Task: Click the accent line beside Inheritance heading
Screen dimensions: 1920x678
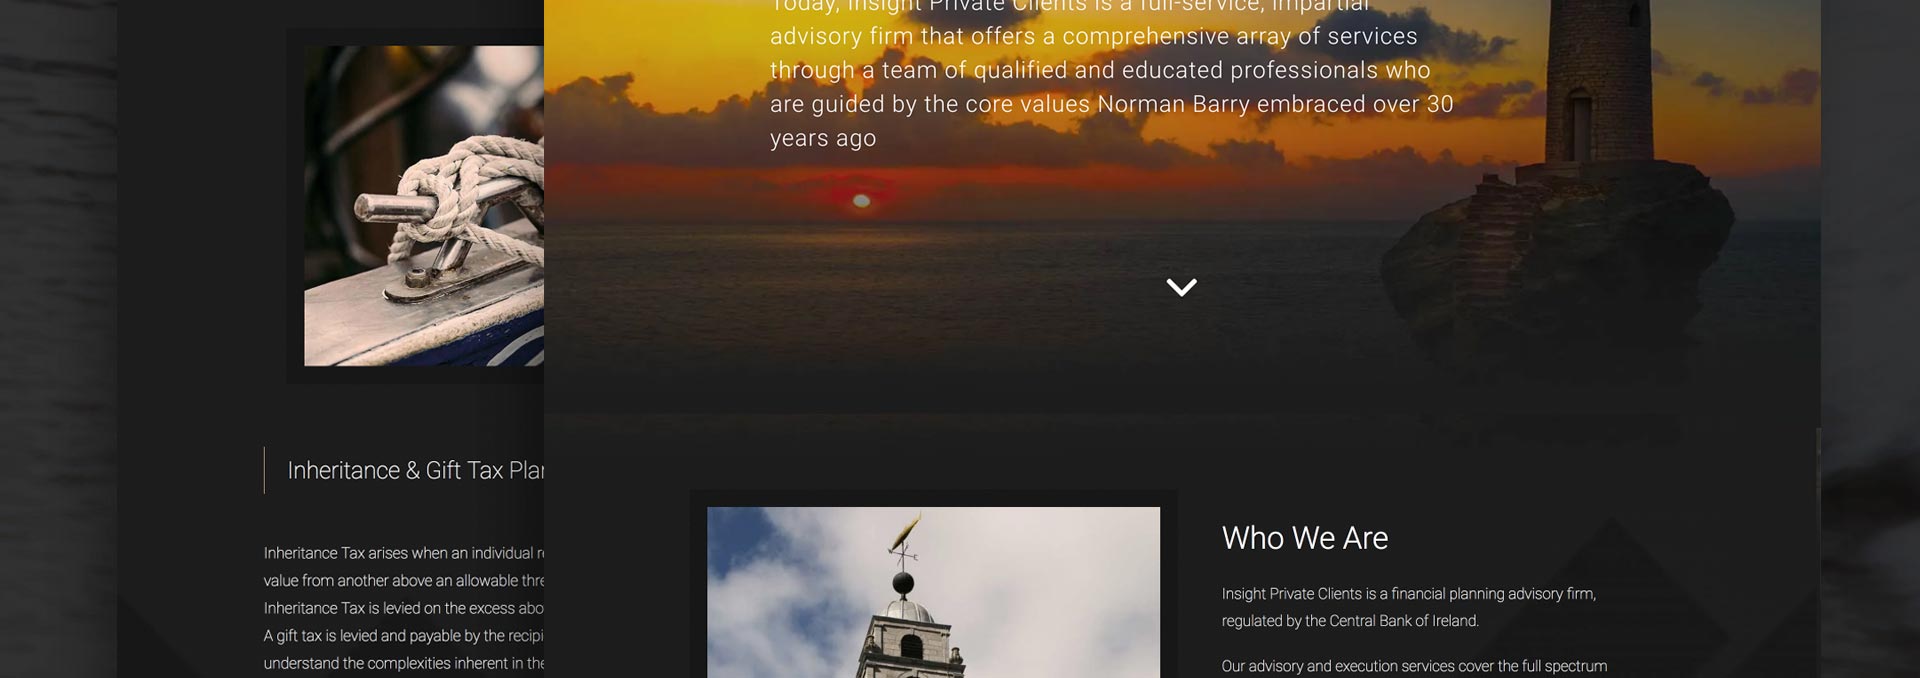Action: 264,470
